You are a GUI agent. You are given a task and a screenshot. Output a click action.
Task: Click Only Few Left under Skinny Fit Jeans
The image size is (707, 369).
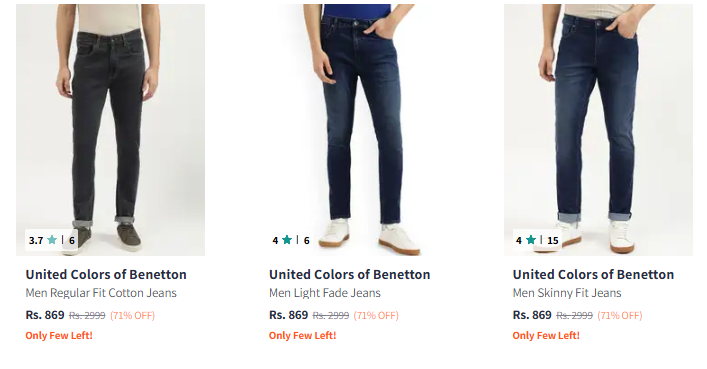coord(546,336)
